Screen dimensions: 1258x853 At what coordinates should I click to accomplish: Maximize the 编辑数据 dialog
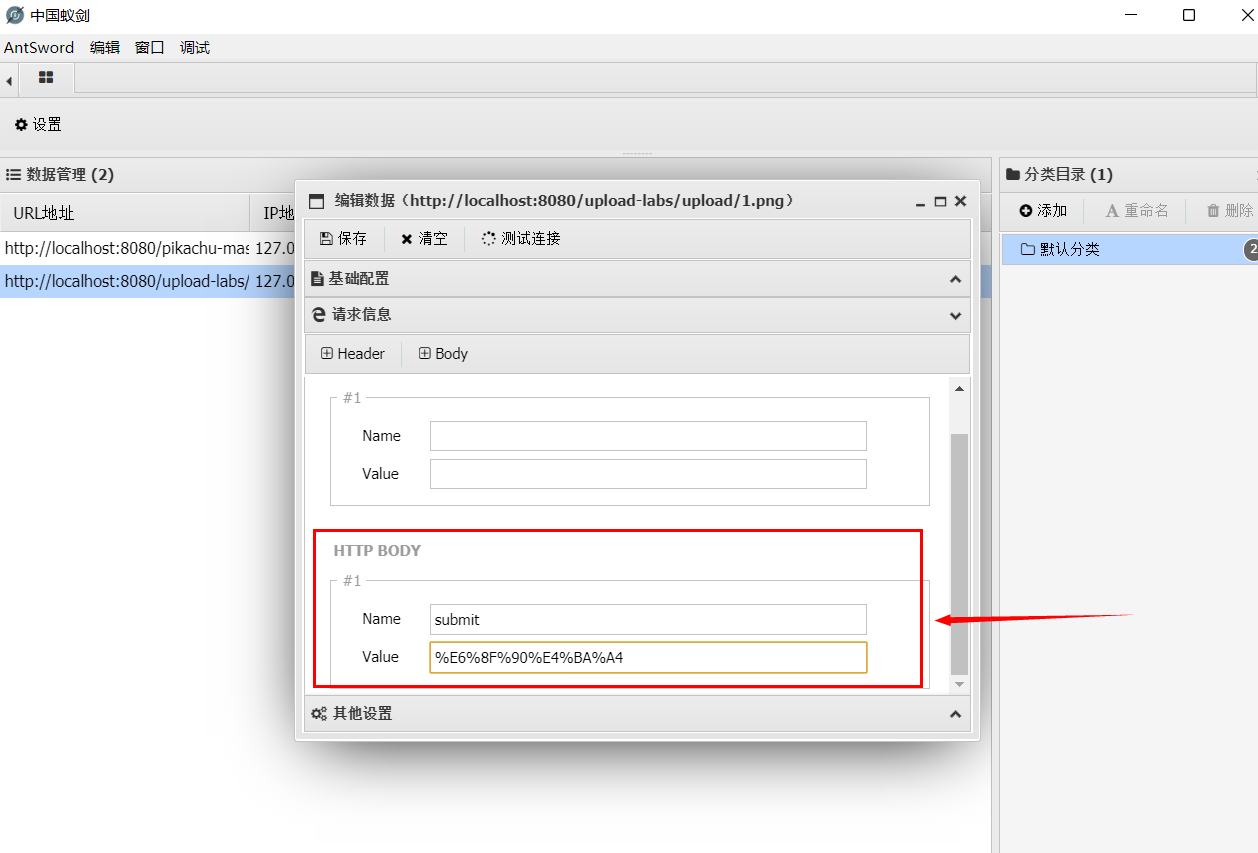(940, 201)
